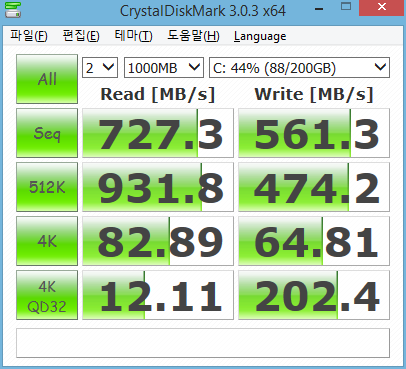
Task: Select the Seq write result 561.3
Action: click(314, 133)
